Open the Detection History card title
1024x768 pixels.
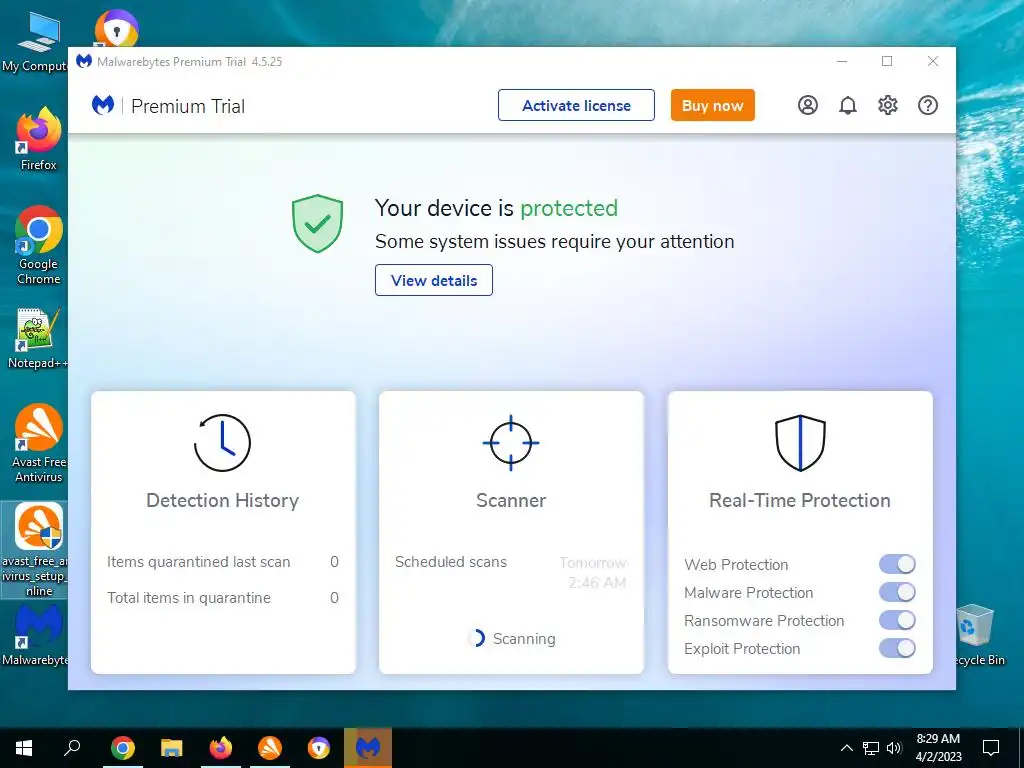coord(223,500)
